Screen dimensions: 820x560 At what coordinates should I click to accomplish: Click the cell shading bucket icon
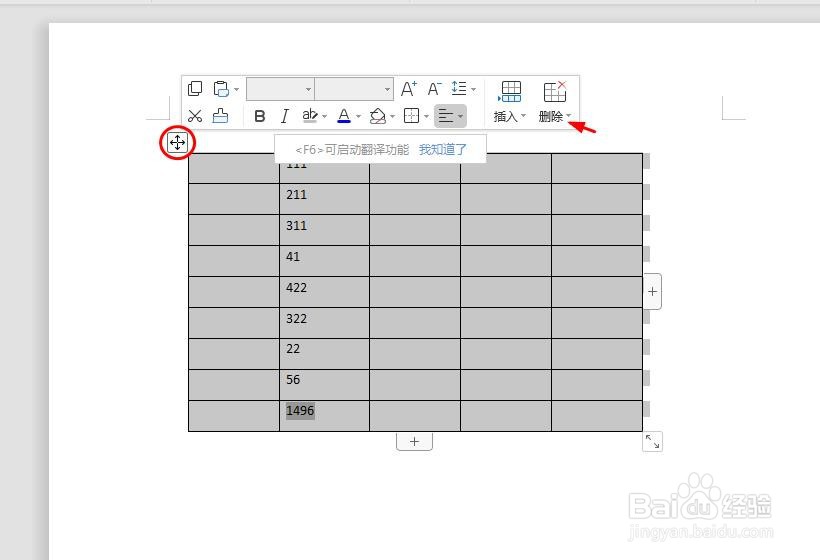(378, 116)
